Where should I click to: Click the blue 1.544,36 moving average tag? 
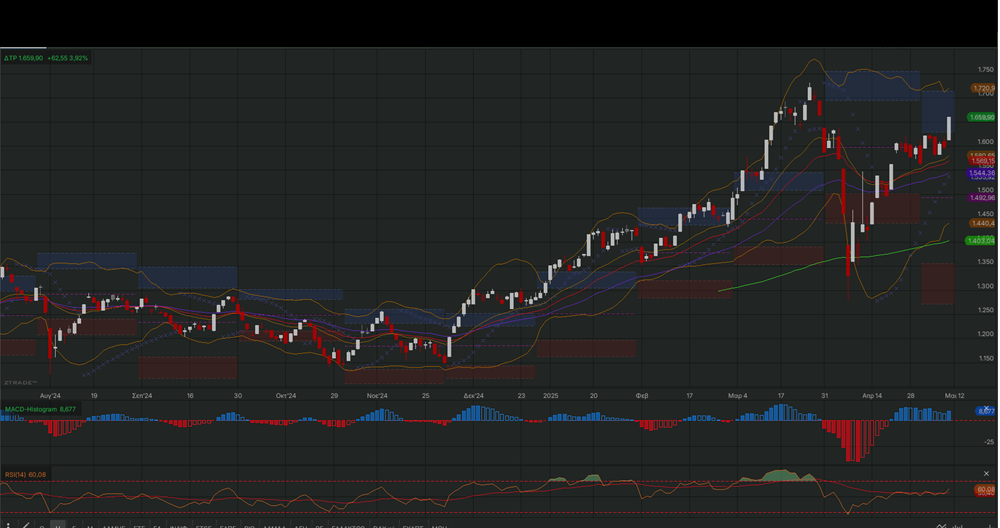tap(982, 173)
